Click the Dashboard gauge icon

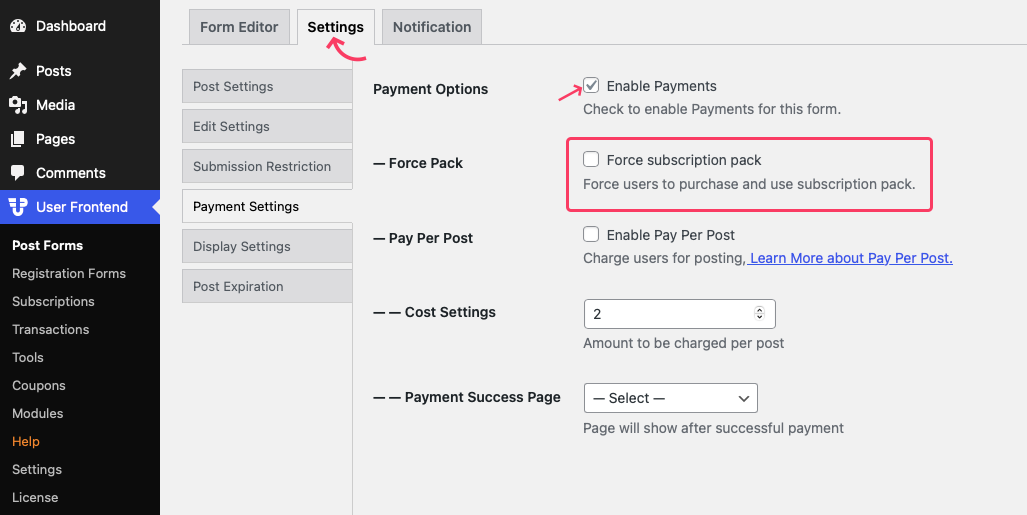click(18, 26)
